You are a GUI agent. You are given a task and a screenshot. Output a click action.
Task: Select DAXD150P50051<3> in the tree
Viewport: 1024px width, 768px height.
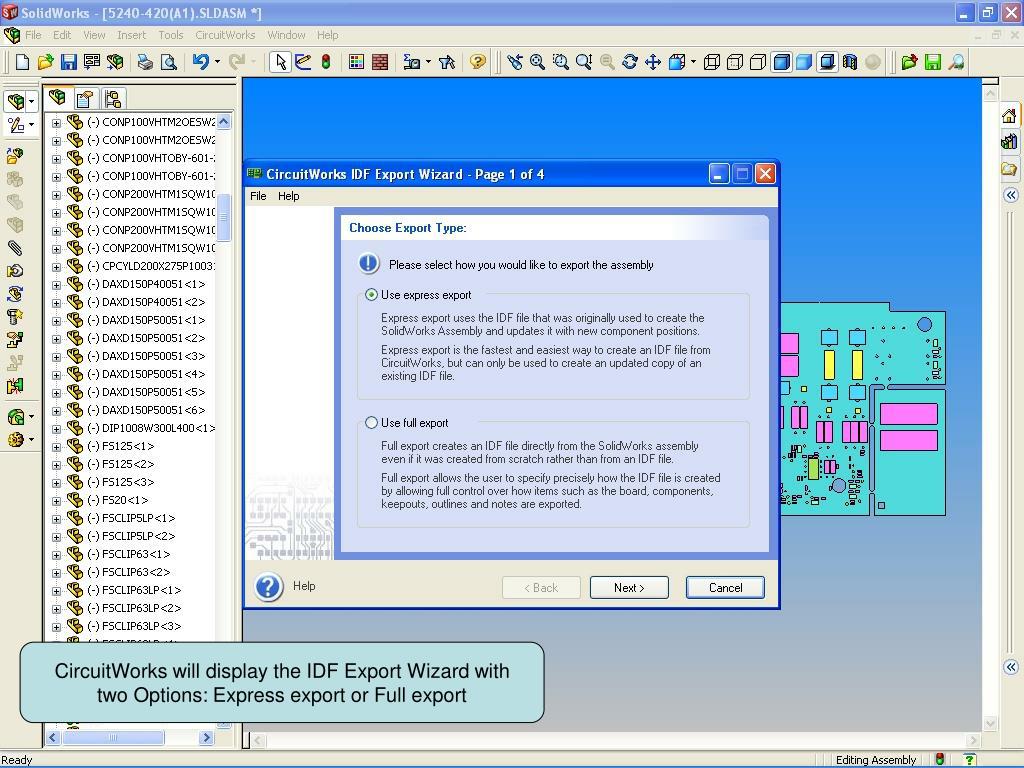[153, 357]
